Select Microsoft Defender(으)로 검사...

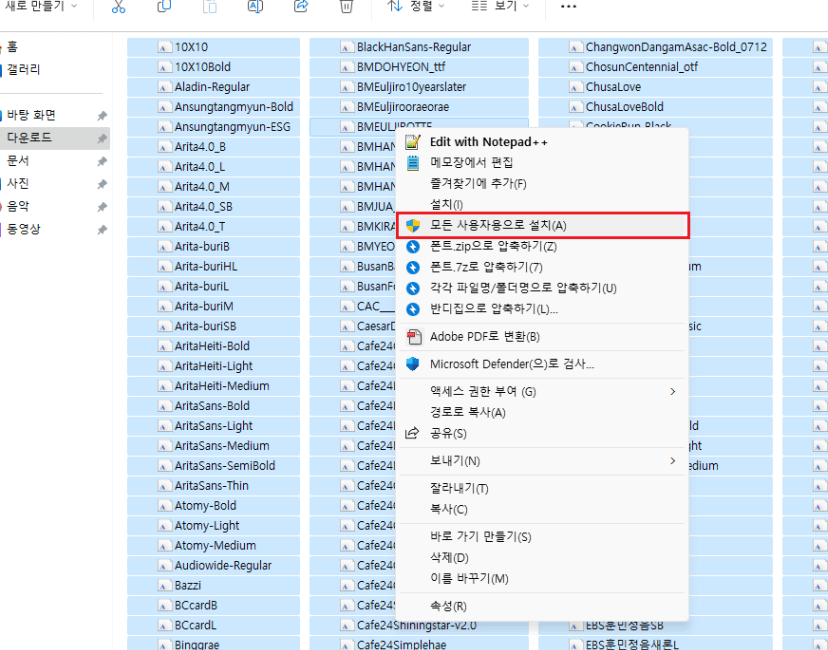[542, 364]
